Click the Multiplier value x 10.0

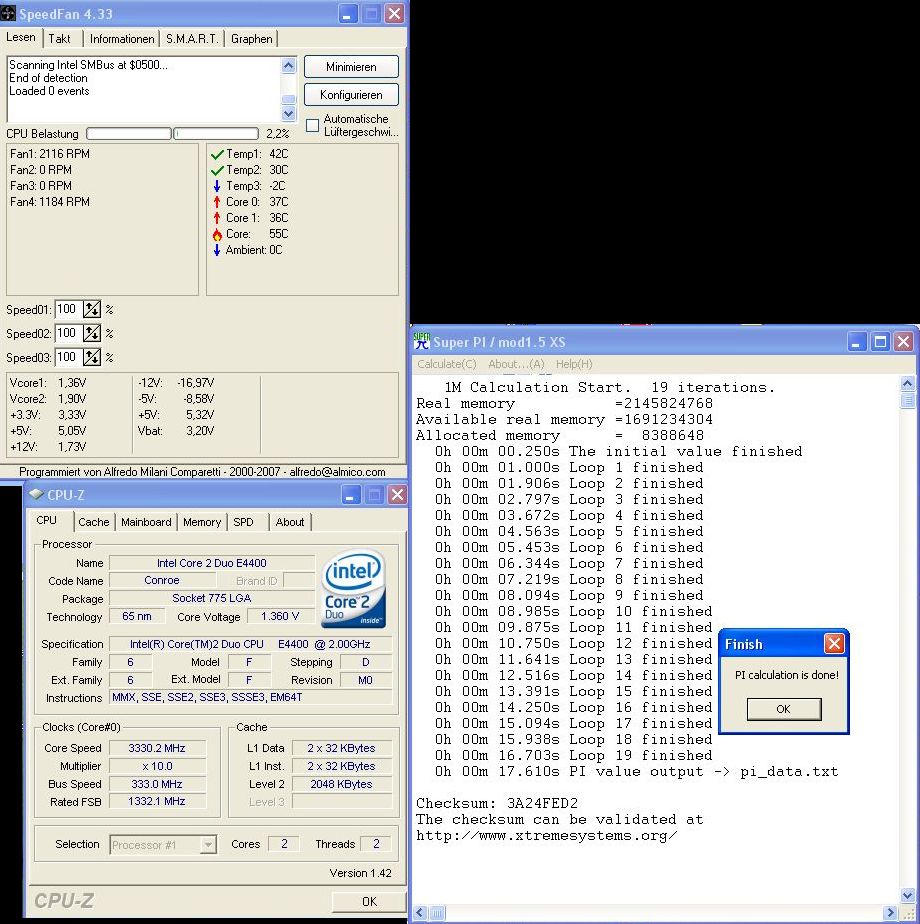coord(157,766)
